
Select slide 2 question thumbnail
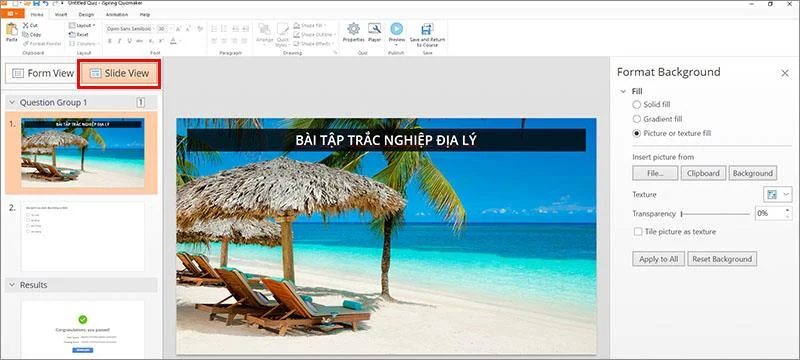tap(83, 237)
